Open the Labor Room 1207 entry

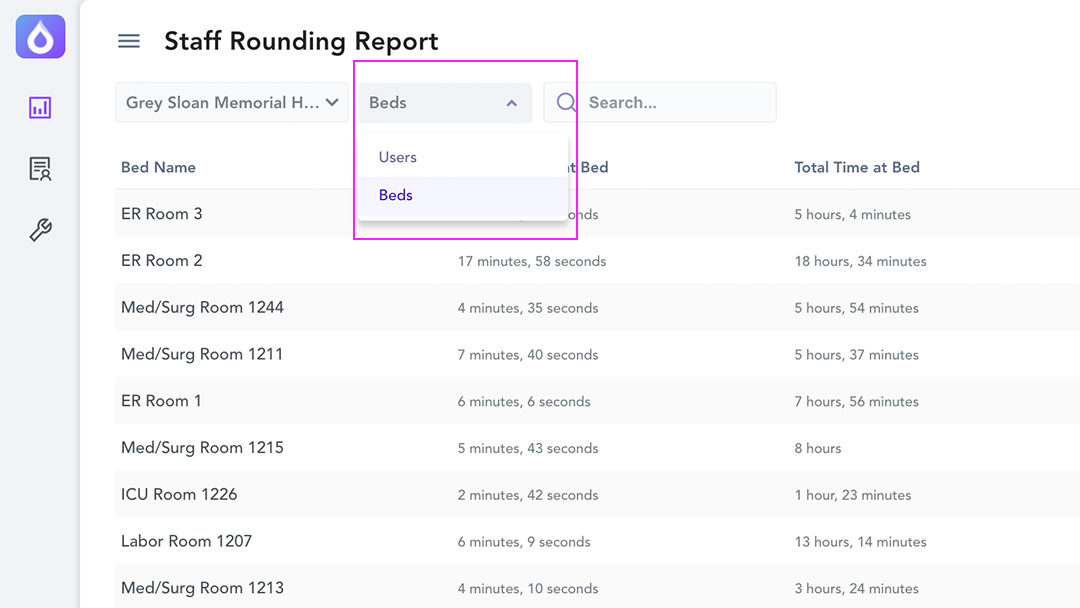click(186, 542)
